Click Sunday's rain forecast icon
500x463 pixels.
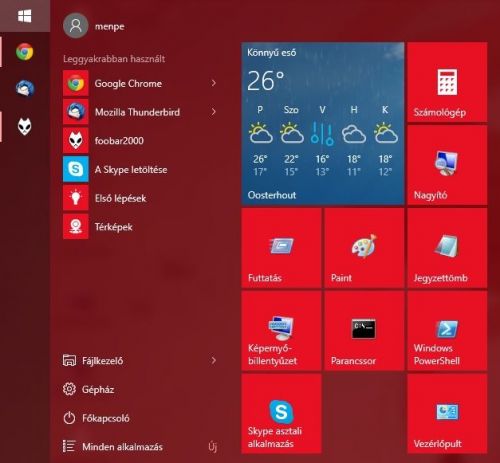coord(322,133)
